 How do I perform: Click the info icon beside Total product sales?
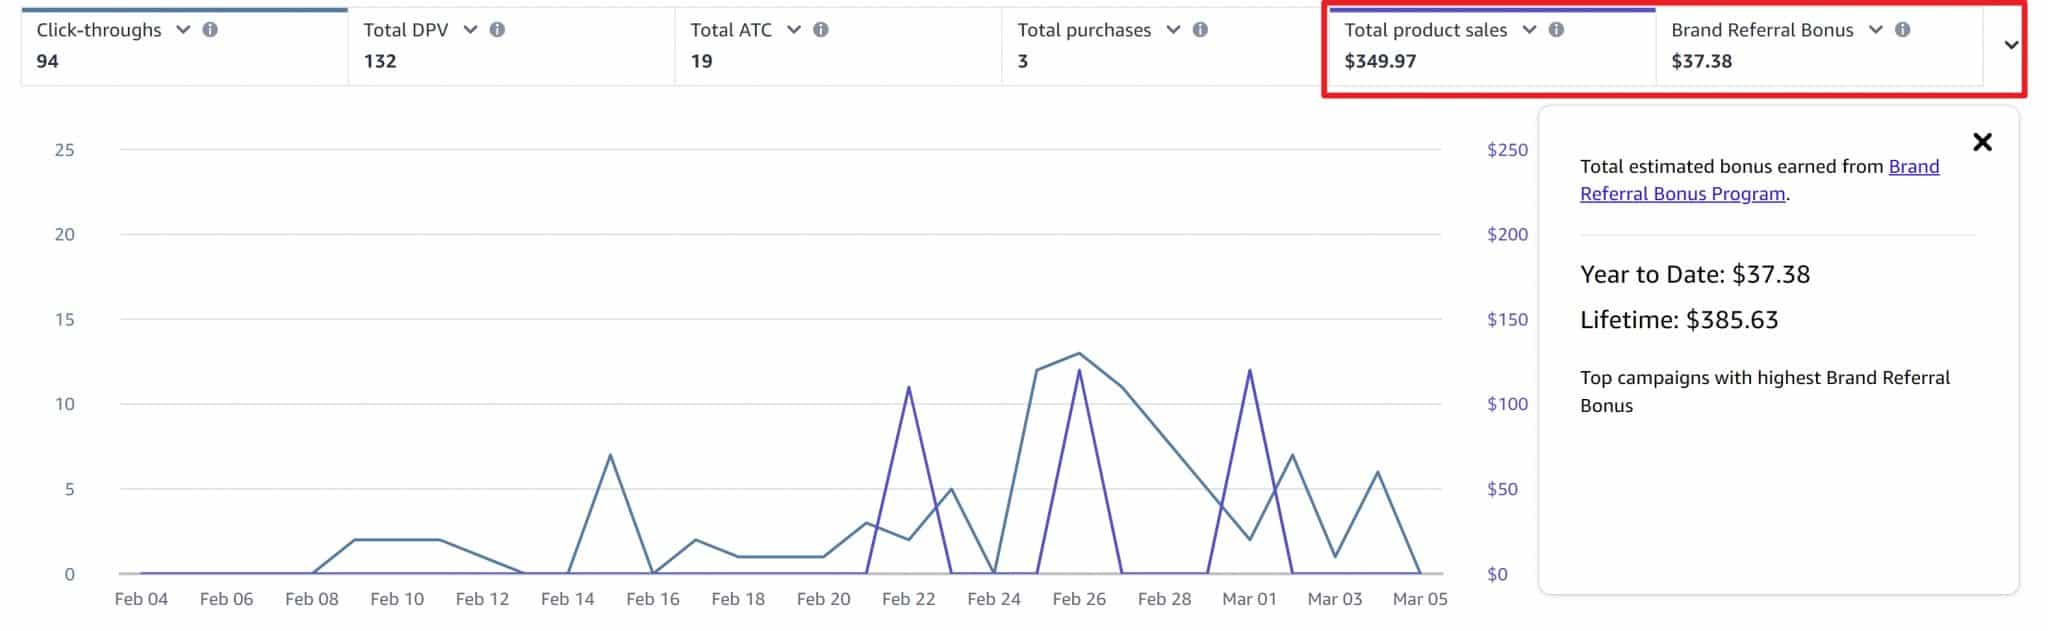1556,30
